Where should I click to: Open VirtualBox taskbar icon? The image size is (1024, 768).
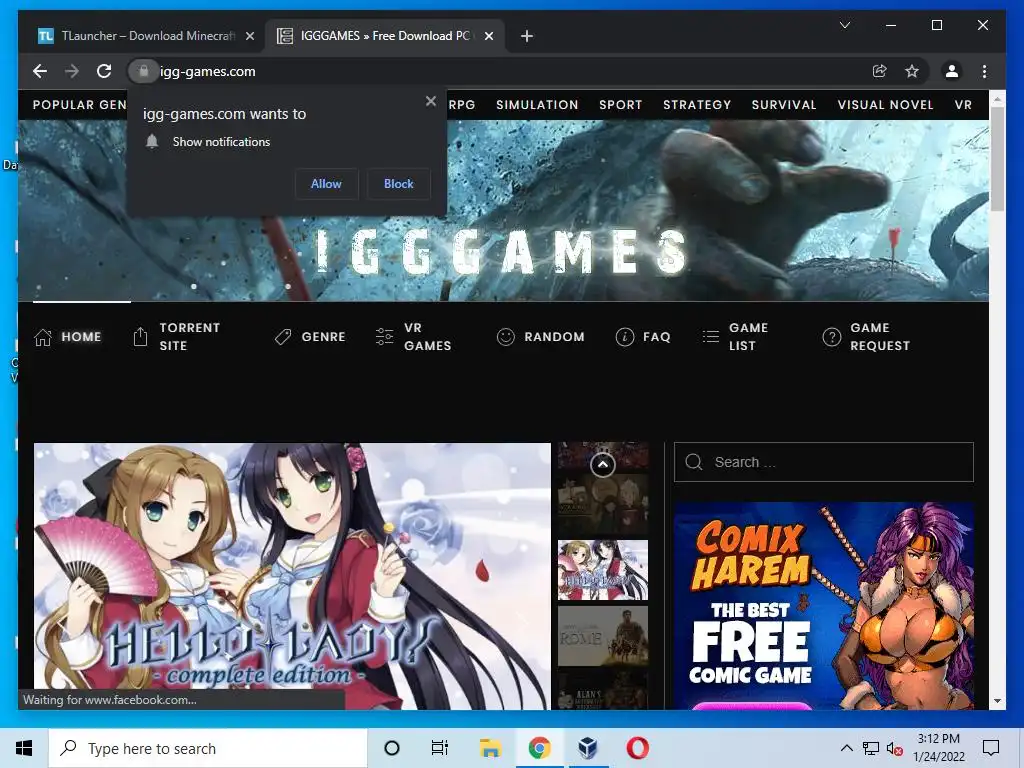coord(588,748)
